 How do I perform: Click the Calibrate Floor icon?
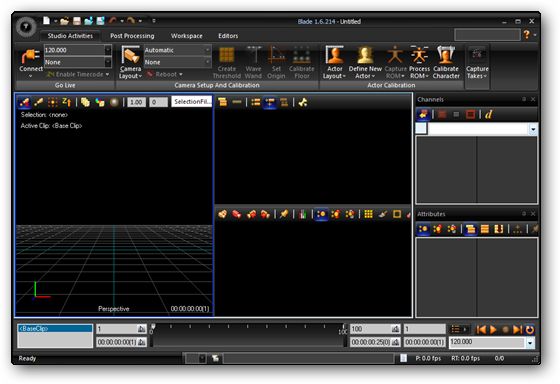302,55
